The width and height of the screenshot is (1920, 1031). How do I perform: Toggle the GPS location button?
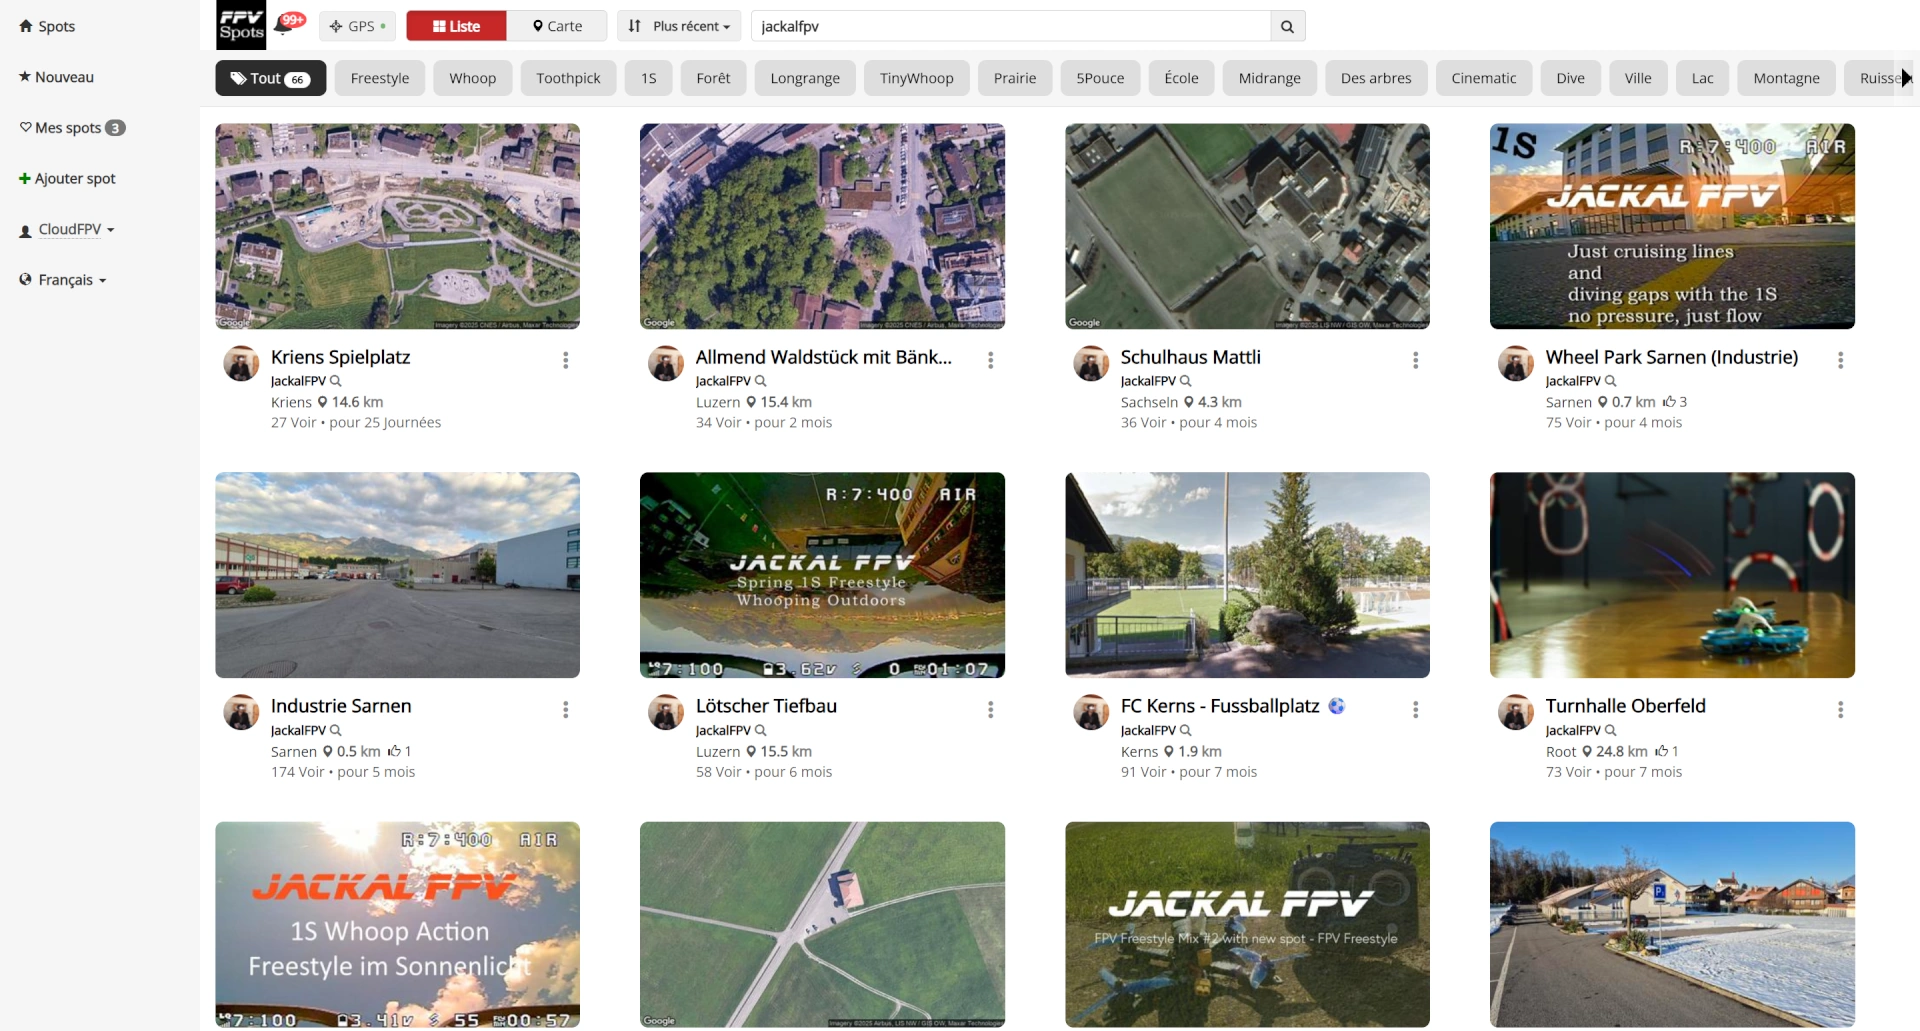[357, 26]
